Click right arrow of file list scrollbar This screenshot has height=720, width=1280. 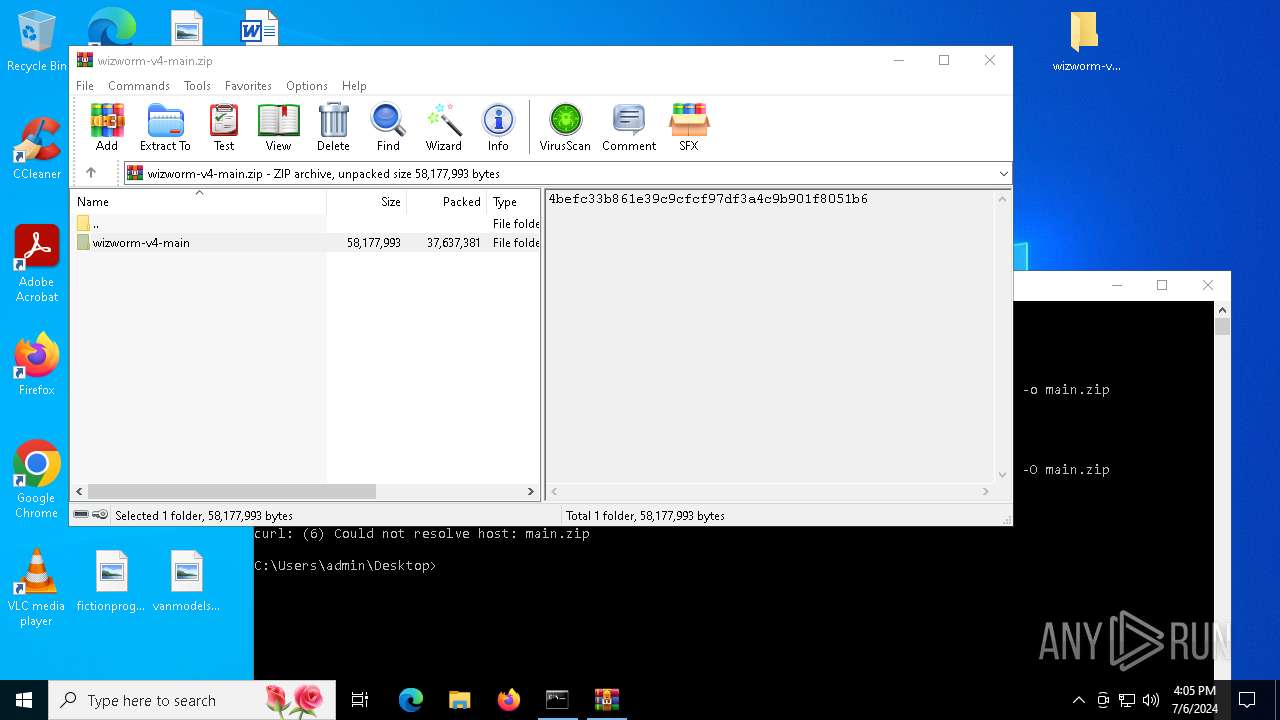pos(531,491)
